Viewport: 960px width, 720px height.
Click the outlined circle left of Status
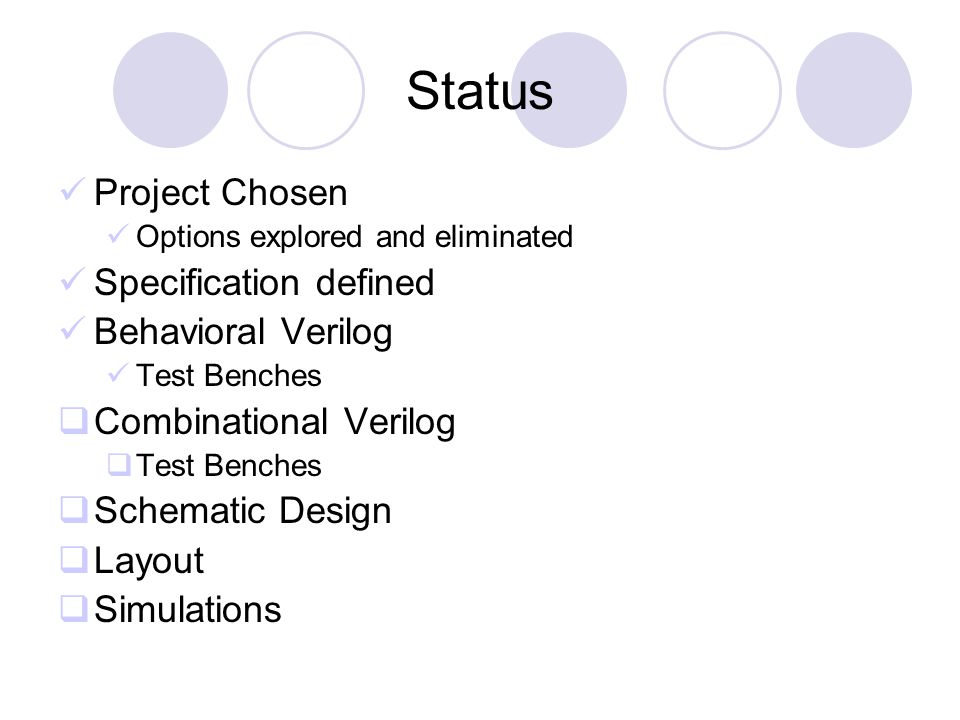click(306, 90)
